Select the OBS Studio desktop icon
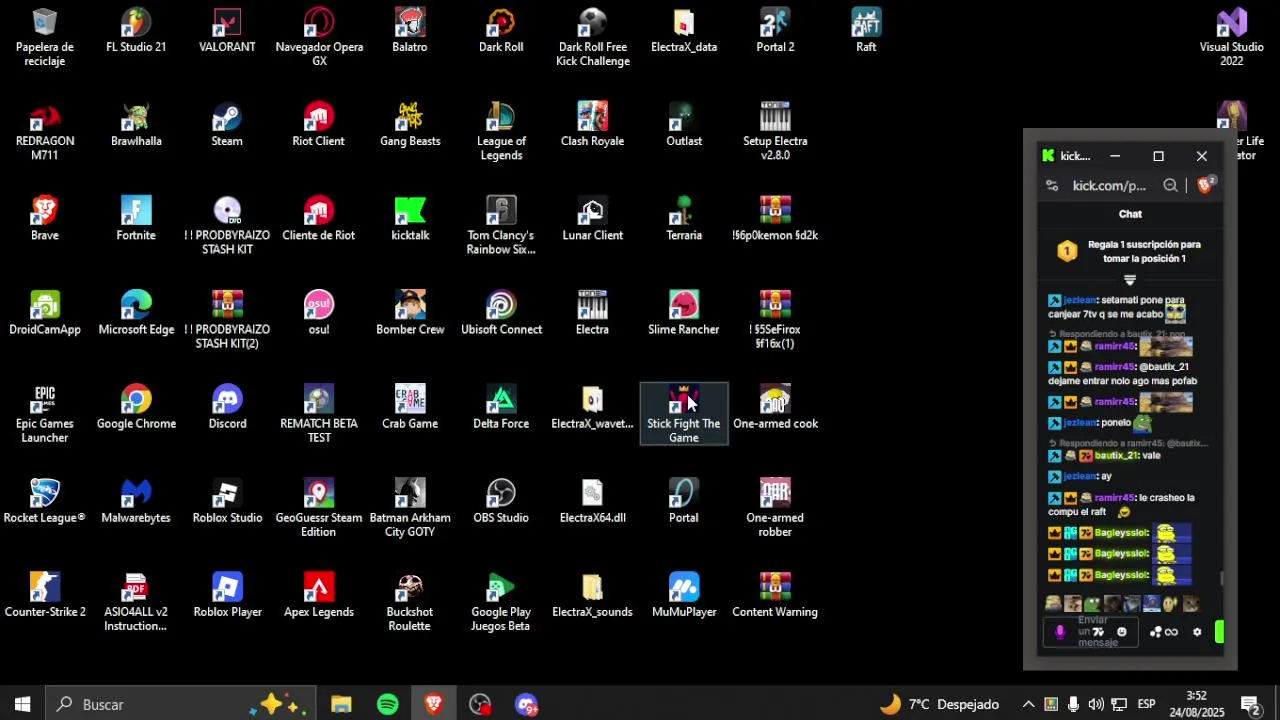 coord(501,501)
